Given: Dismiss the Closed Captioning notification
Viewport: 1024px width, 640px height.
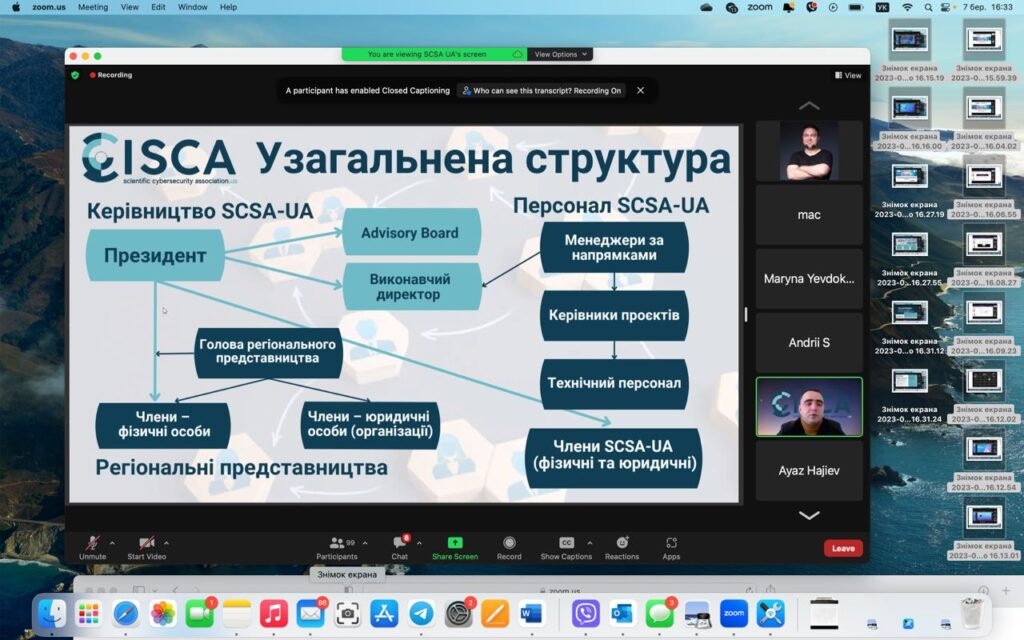Looking at the screenshot, I should coord(640,90).
